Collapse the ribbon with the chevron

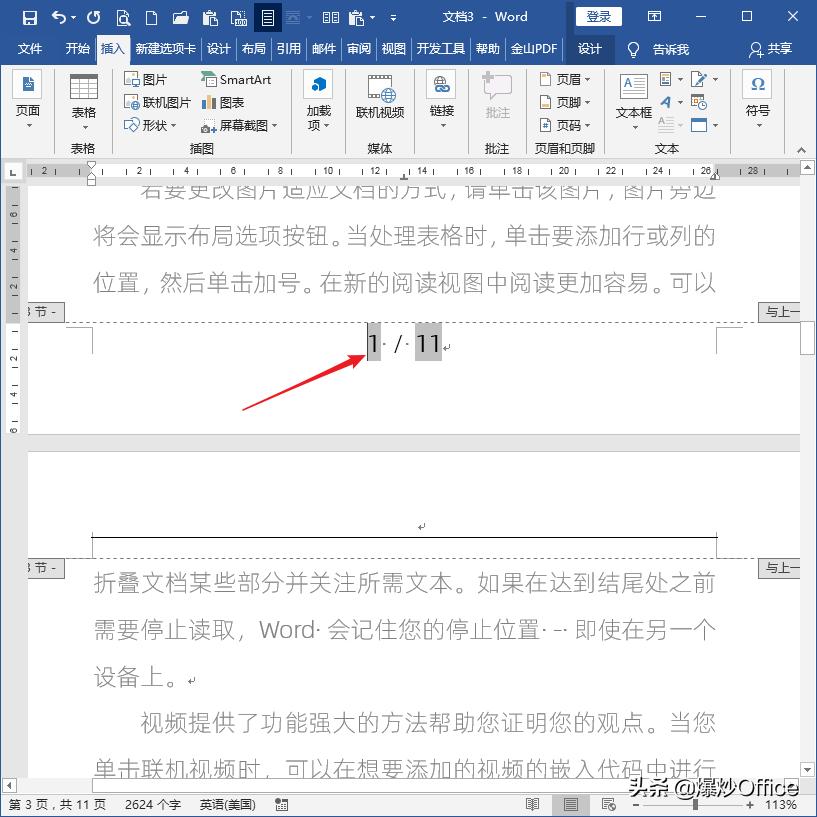[x=802, y=150]
